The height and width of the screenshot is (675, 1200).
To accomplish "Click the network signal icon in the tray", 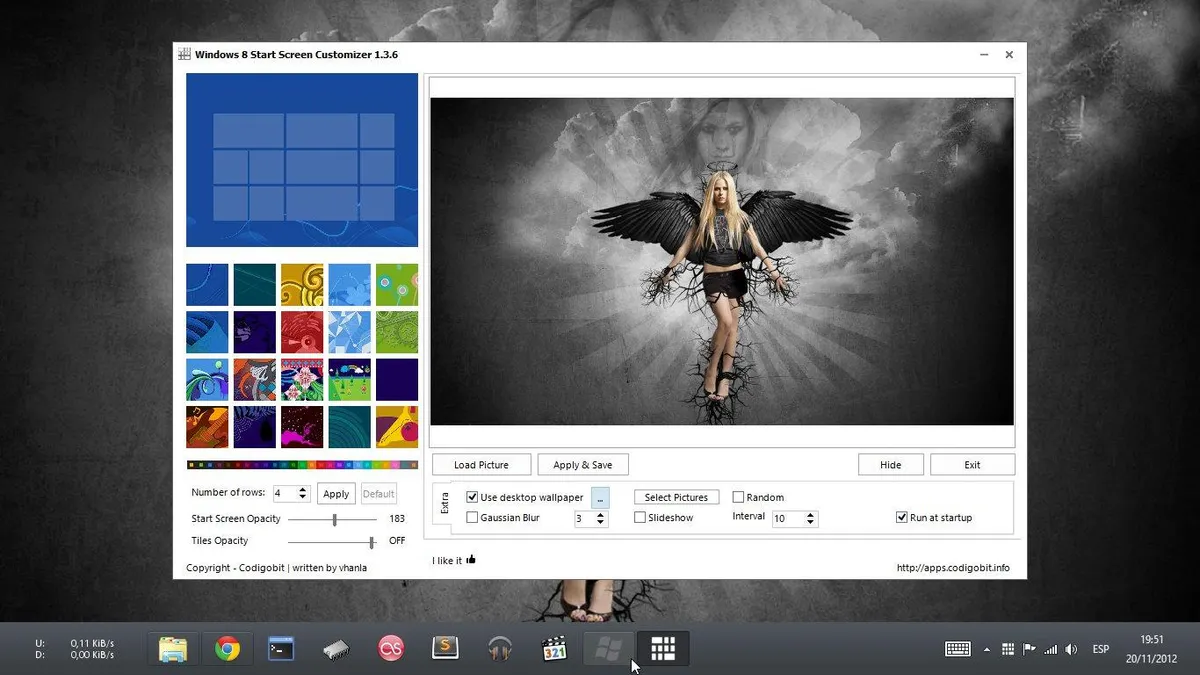I will click(x=1050, y=650).
